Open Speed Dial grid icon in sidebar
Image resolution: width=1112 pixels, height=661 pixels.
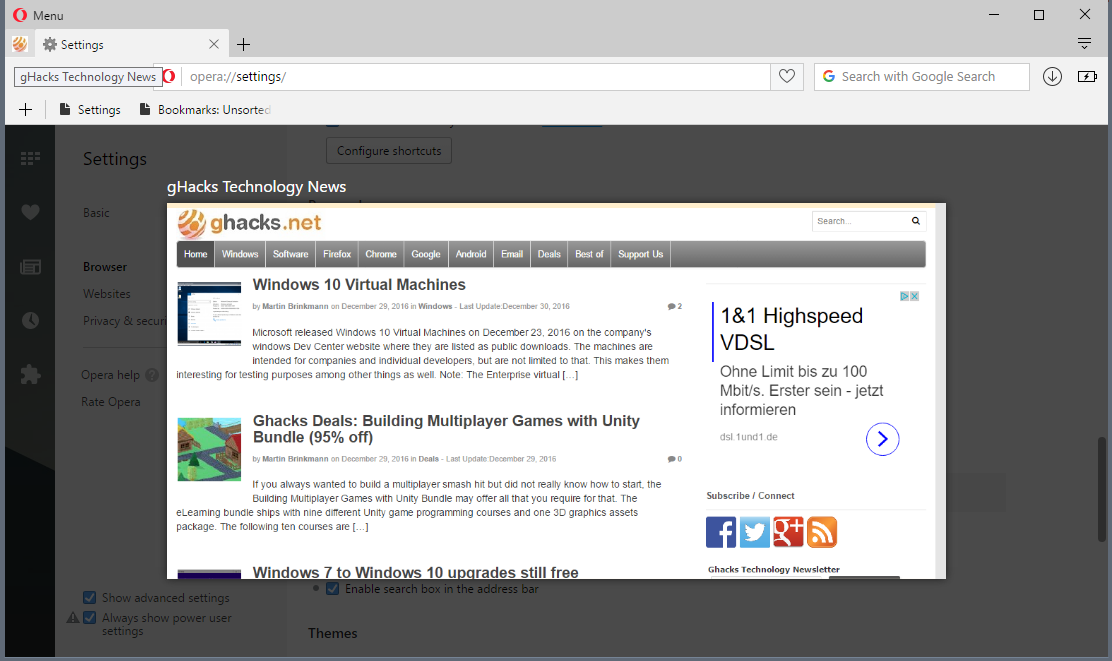(x=30, y=158)
